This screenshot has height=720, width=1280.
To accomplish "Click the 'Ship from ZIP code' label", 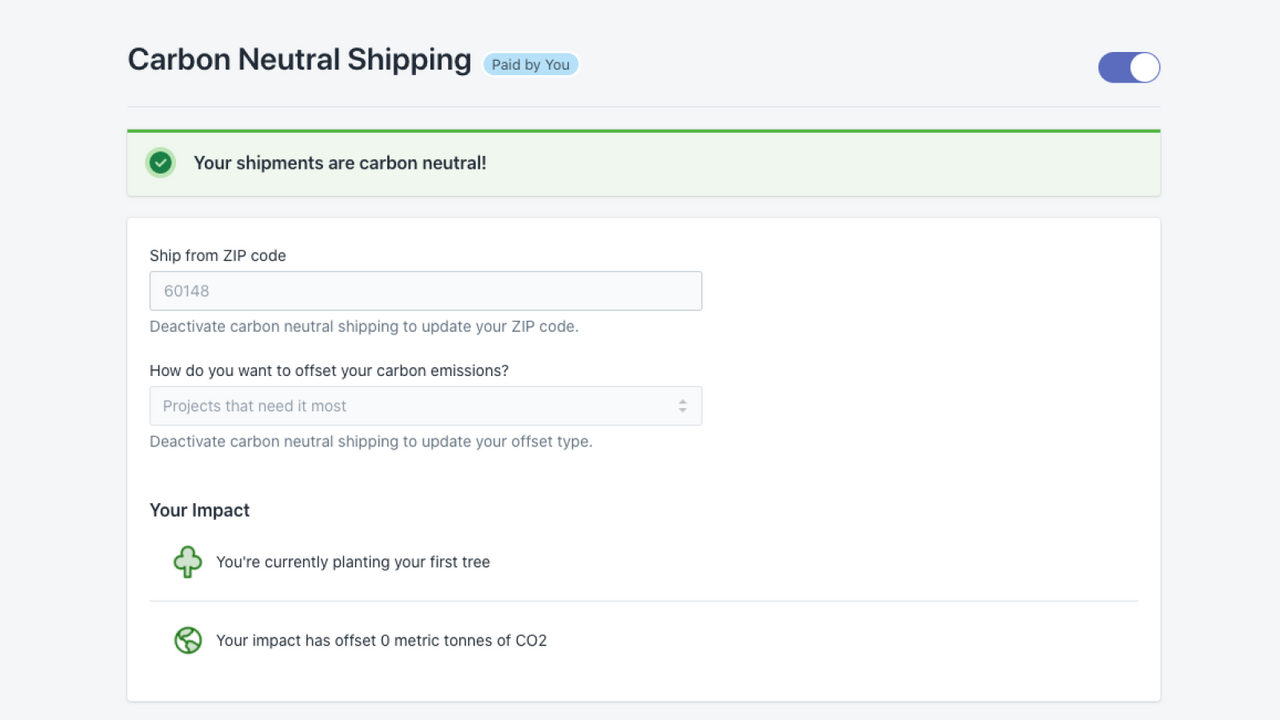I will click(x=218, y=256).
